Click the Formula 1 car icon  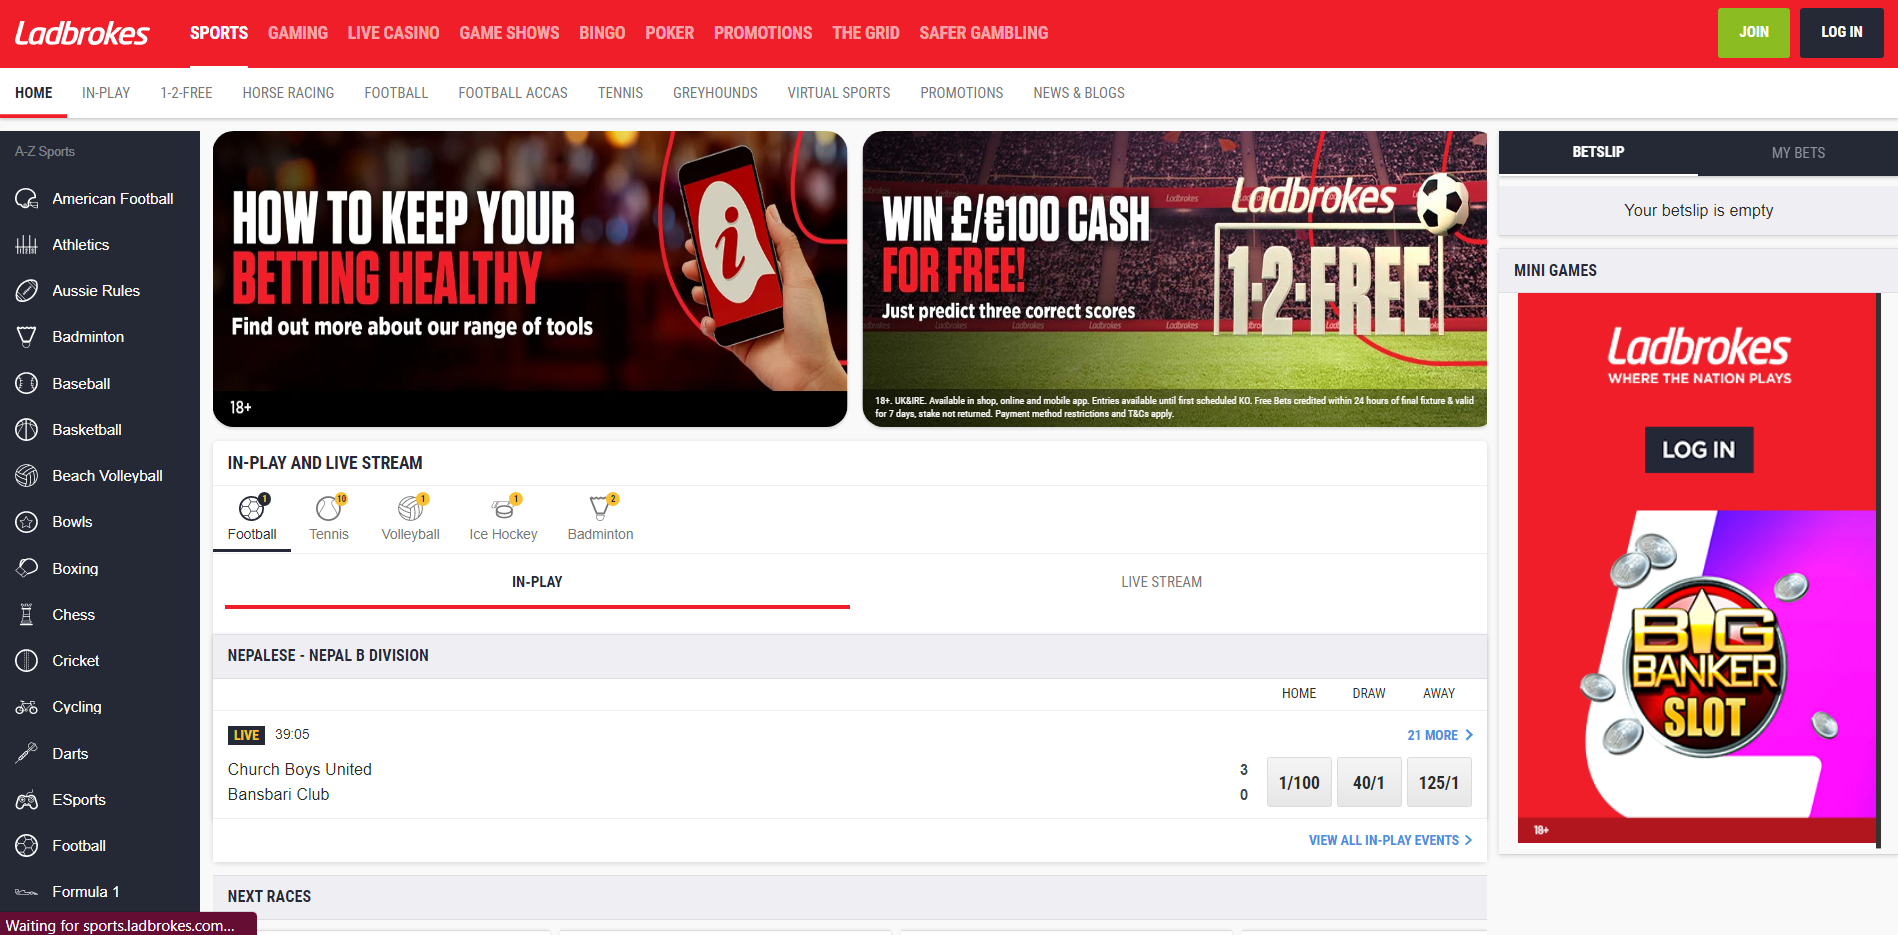[x=27, y=892]
